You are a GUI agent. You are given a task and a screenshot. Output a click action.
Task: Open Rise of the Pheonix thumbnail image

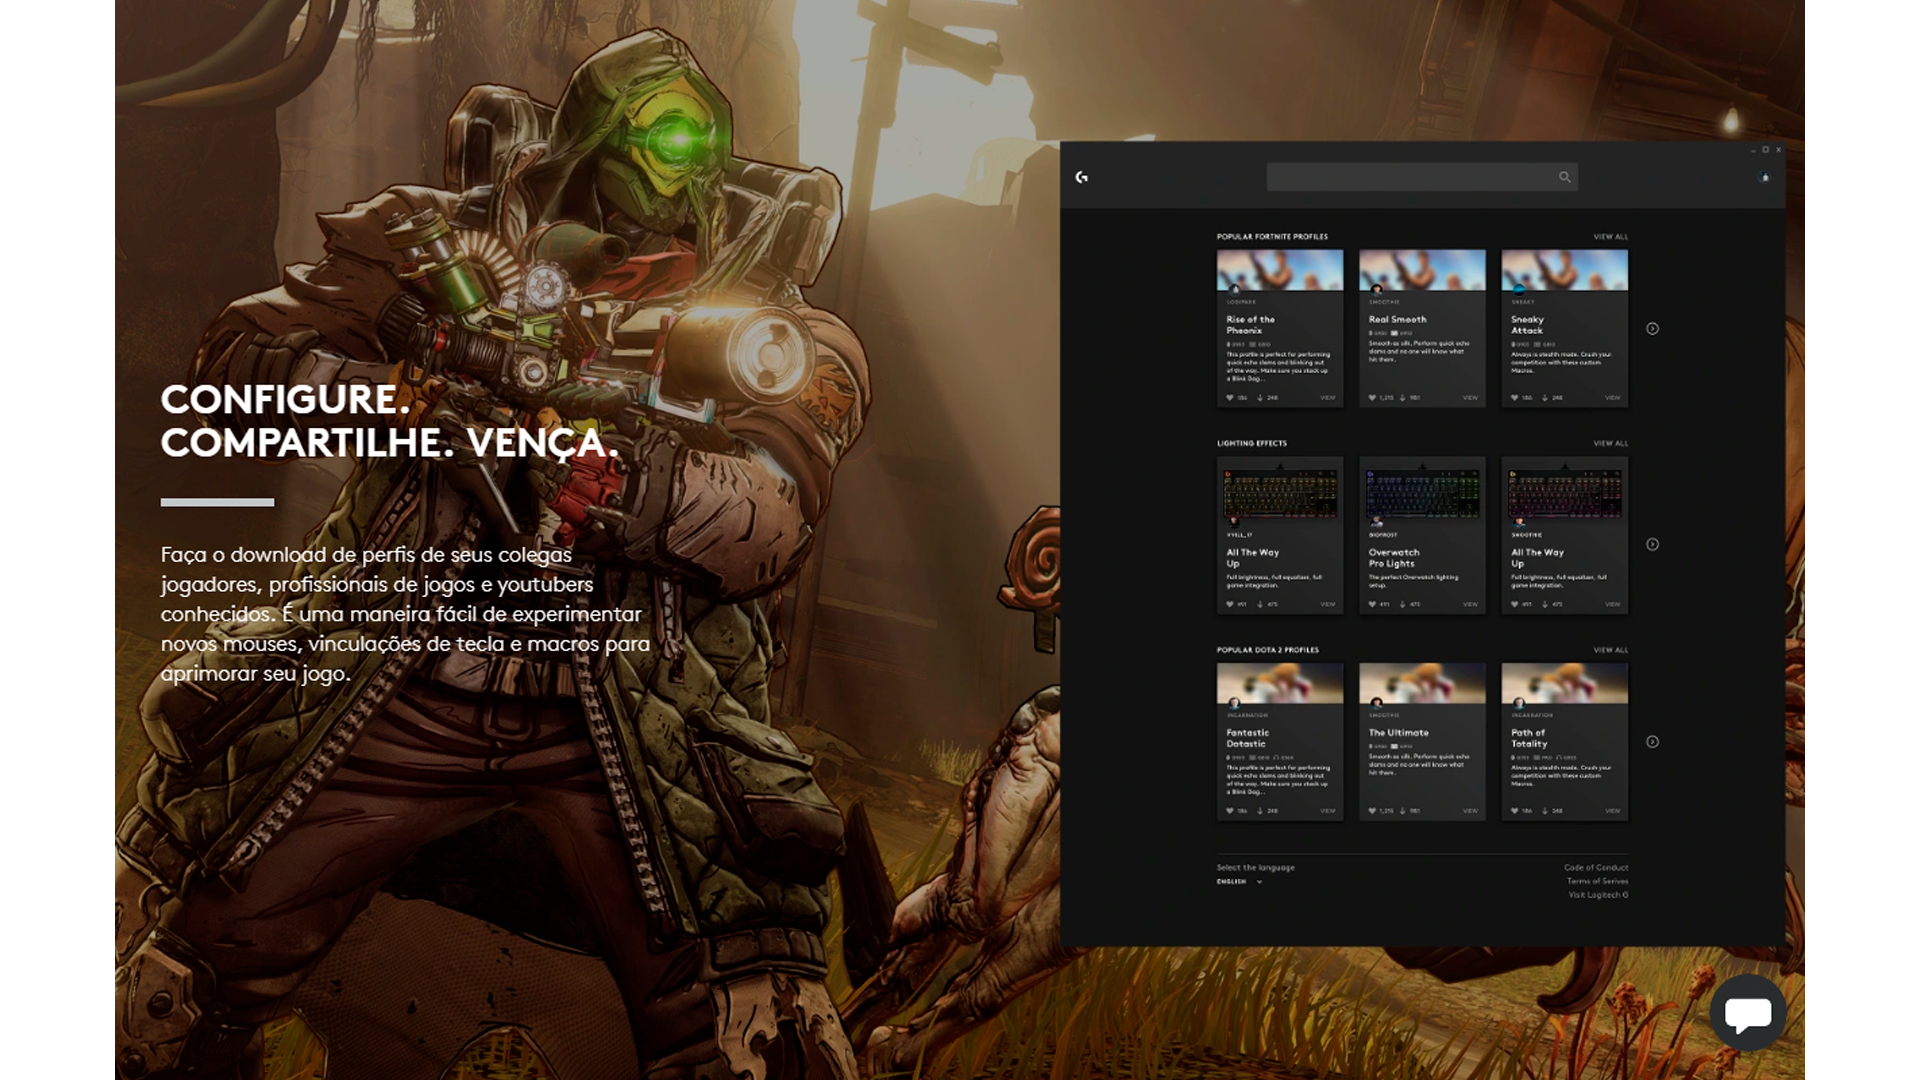click(x=1279, y=270)
